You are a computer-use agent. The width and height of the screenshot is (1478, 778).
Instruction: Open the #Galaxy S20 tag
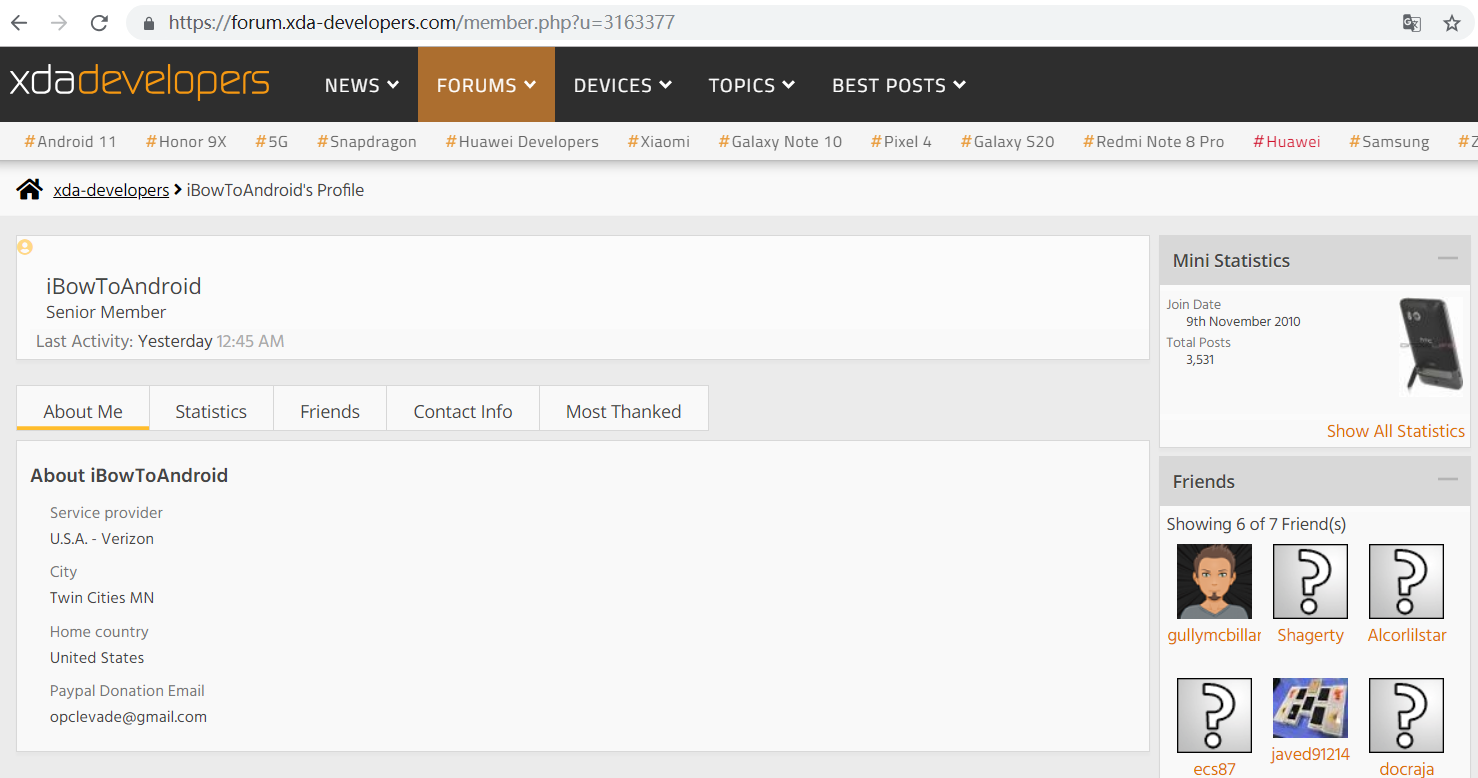coord(1007,142)
